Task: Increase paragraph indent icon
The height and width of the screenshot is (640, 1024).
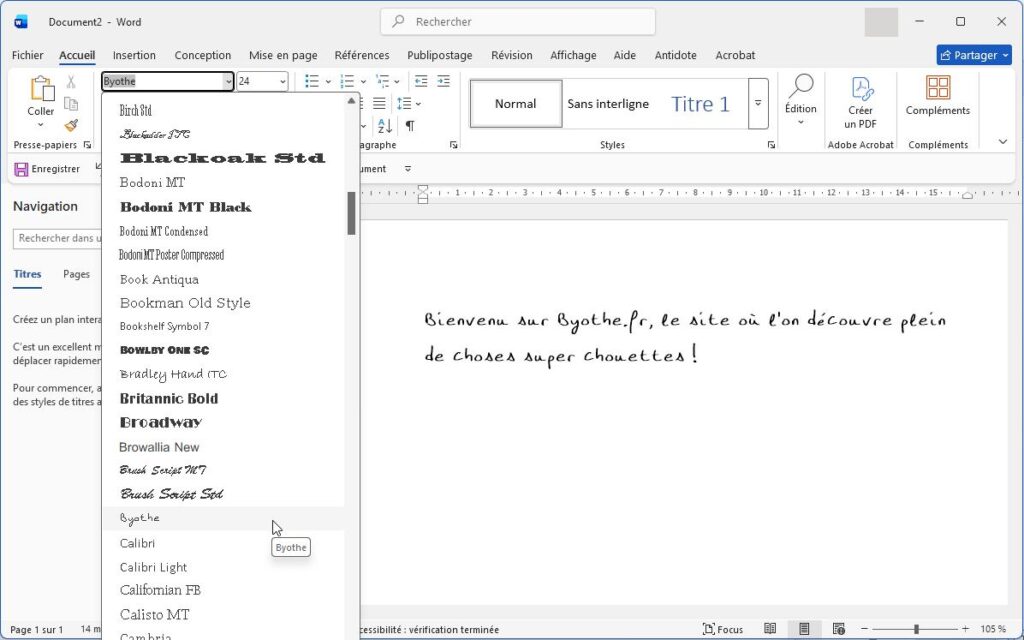Action: pyautogui.click(x=443, y=81)
